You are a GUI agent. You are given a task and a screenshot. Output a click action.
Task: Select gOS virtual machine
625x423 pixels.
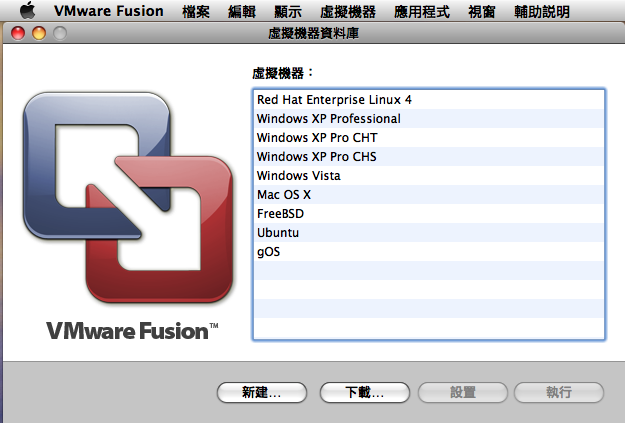(x=429, y=252)
